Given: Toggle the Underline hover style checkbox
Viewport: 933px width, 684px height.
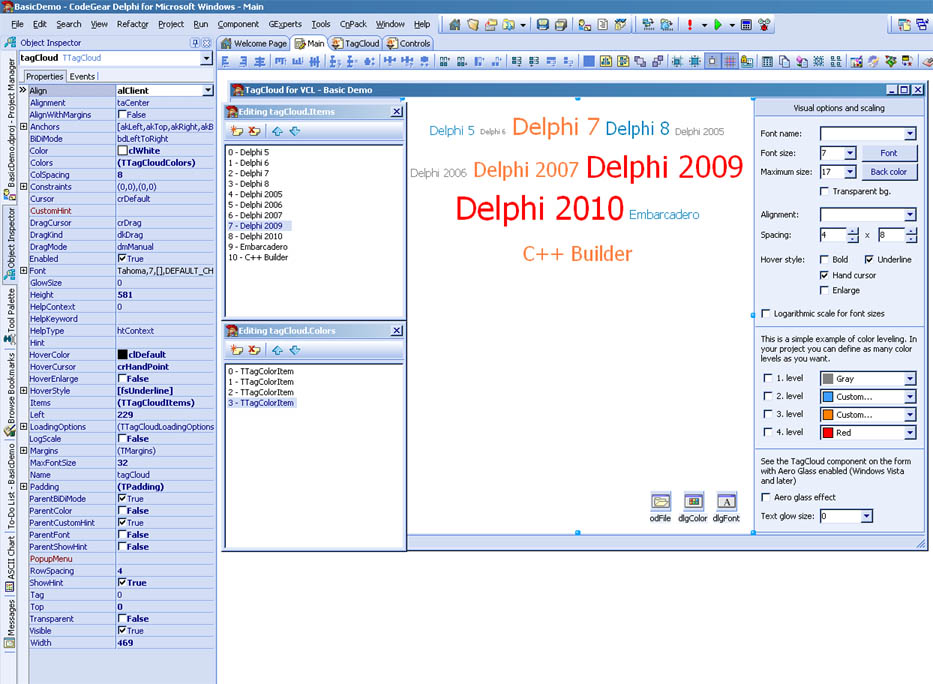Looking at the screenshot, I should pyautogui.click(x=869, y=259).
